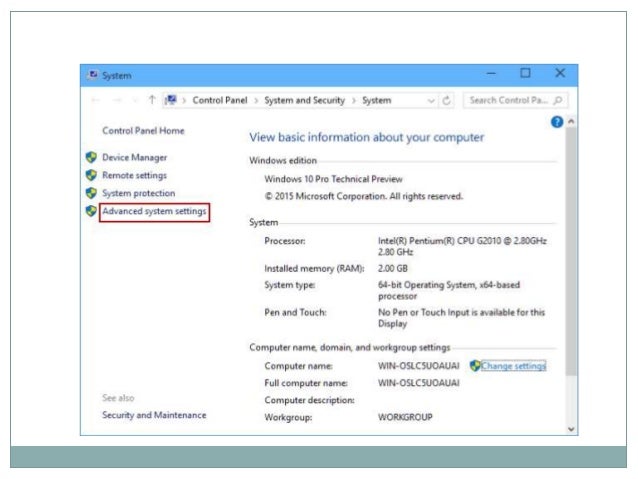
Task: Close the System window
Action: [560, 73]
